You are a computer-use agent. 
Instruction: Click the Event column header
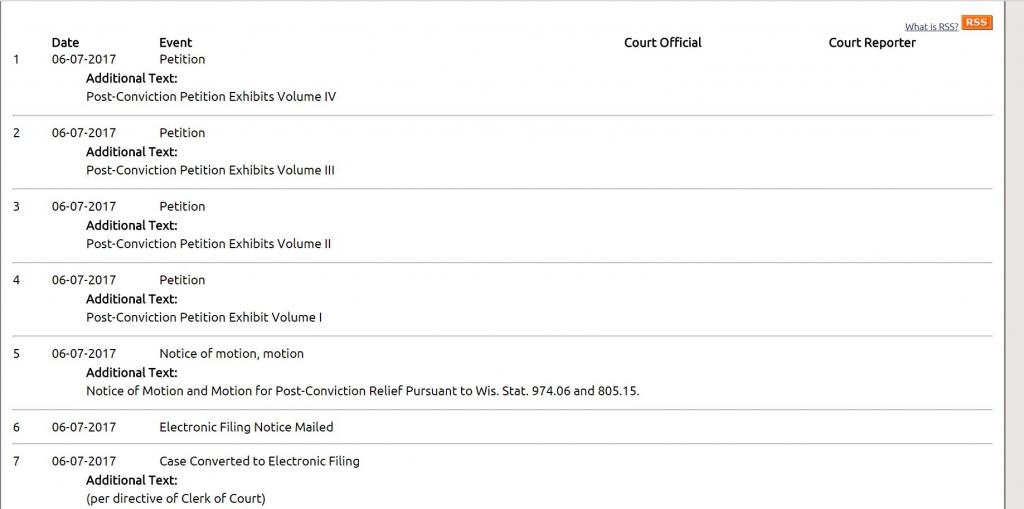(175, 43)
